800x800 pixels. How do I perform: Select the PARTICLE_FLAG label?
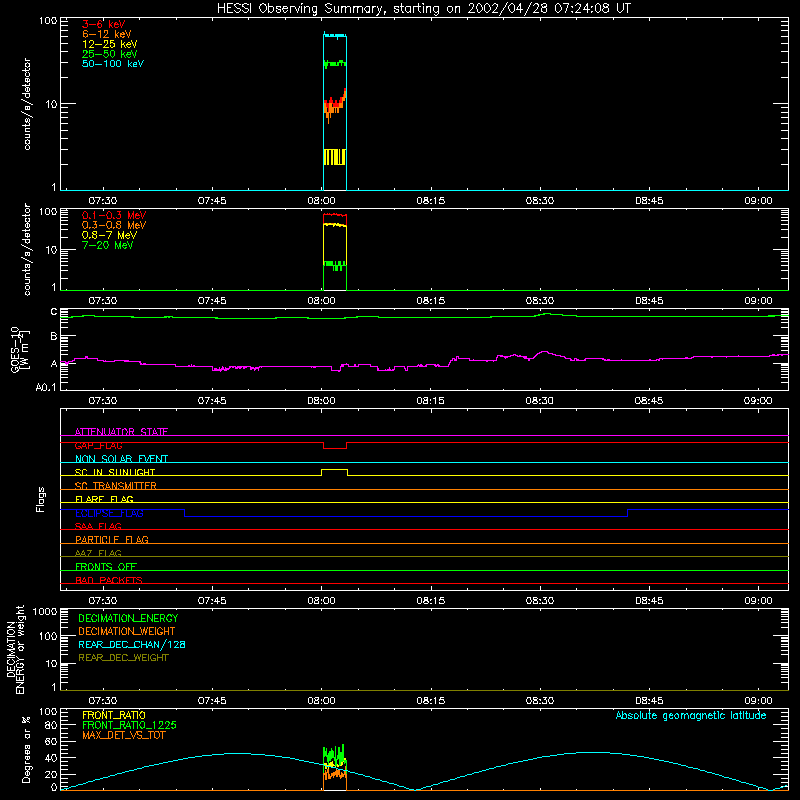pos(112,539)
